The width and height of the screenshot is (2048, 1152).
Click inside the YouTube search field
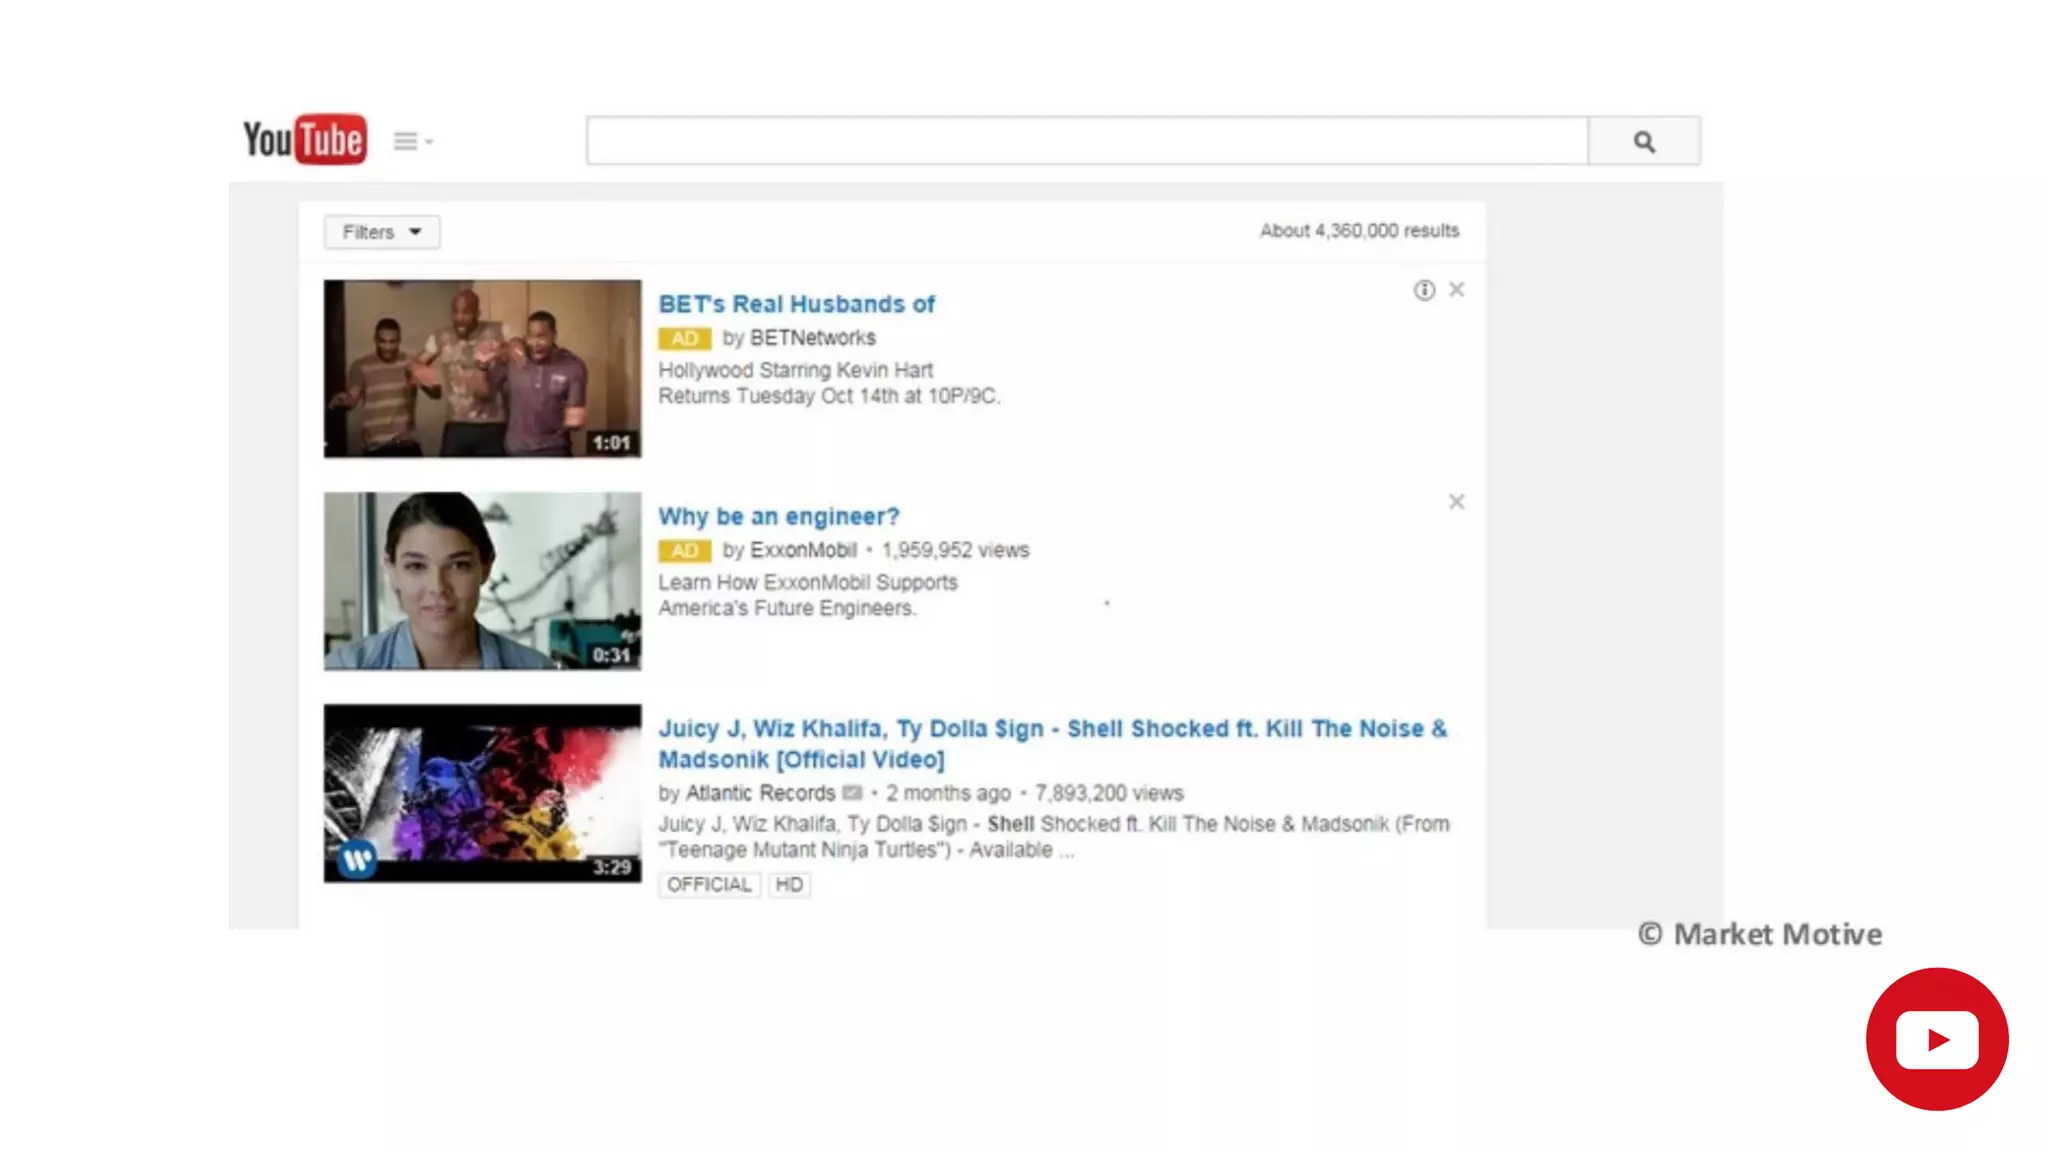click(x=1086, y=141)
